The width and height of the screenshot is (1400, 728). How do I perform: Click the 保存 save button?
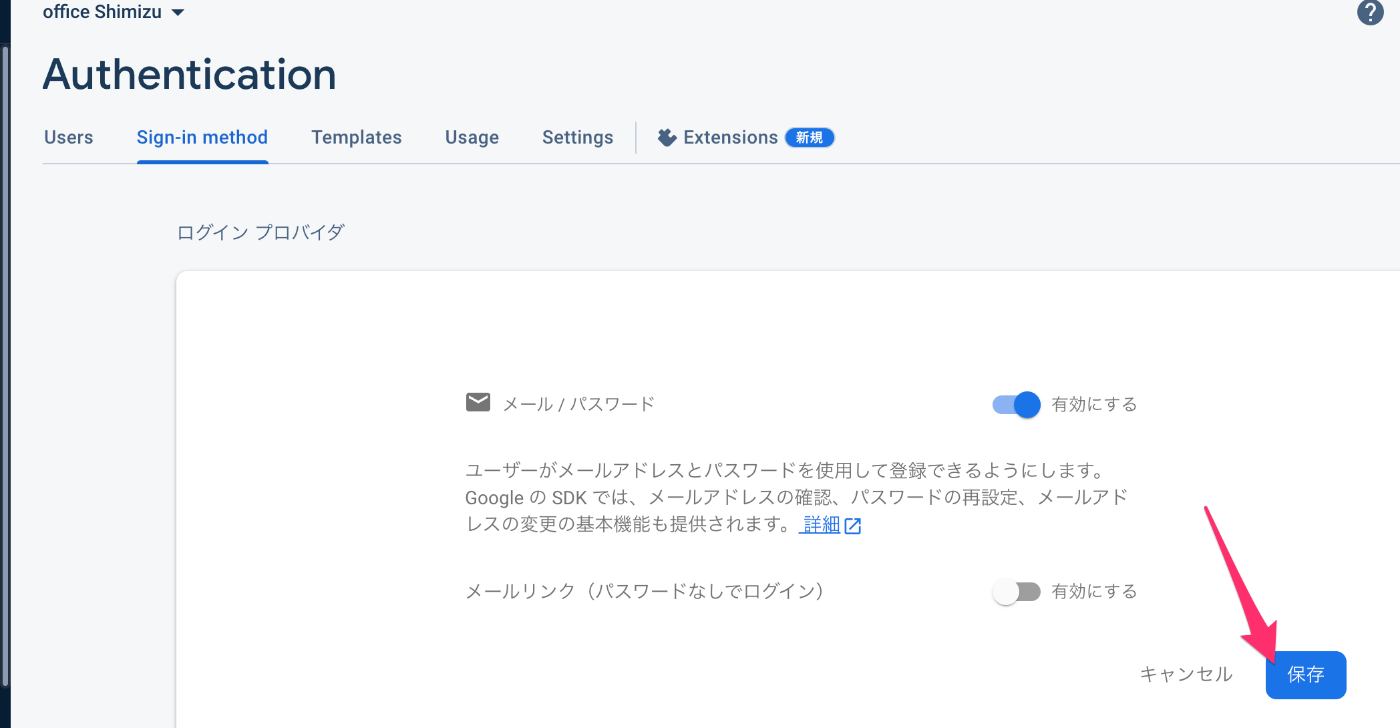[x=1306, y=675]
